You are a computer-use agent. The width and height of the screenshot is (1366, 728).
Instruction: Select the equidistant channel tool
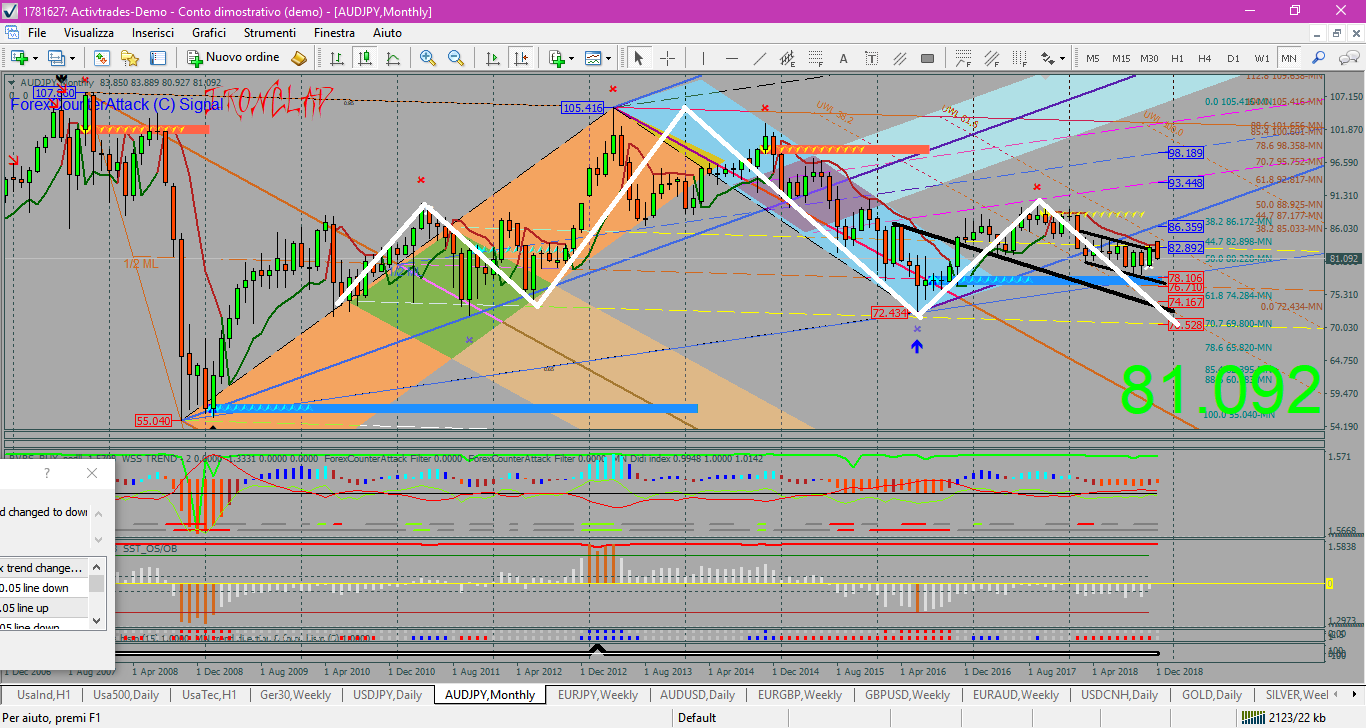(788, 58)
